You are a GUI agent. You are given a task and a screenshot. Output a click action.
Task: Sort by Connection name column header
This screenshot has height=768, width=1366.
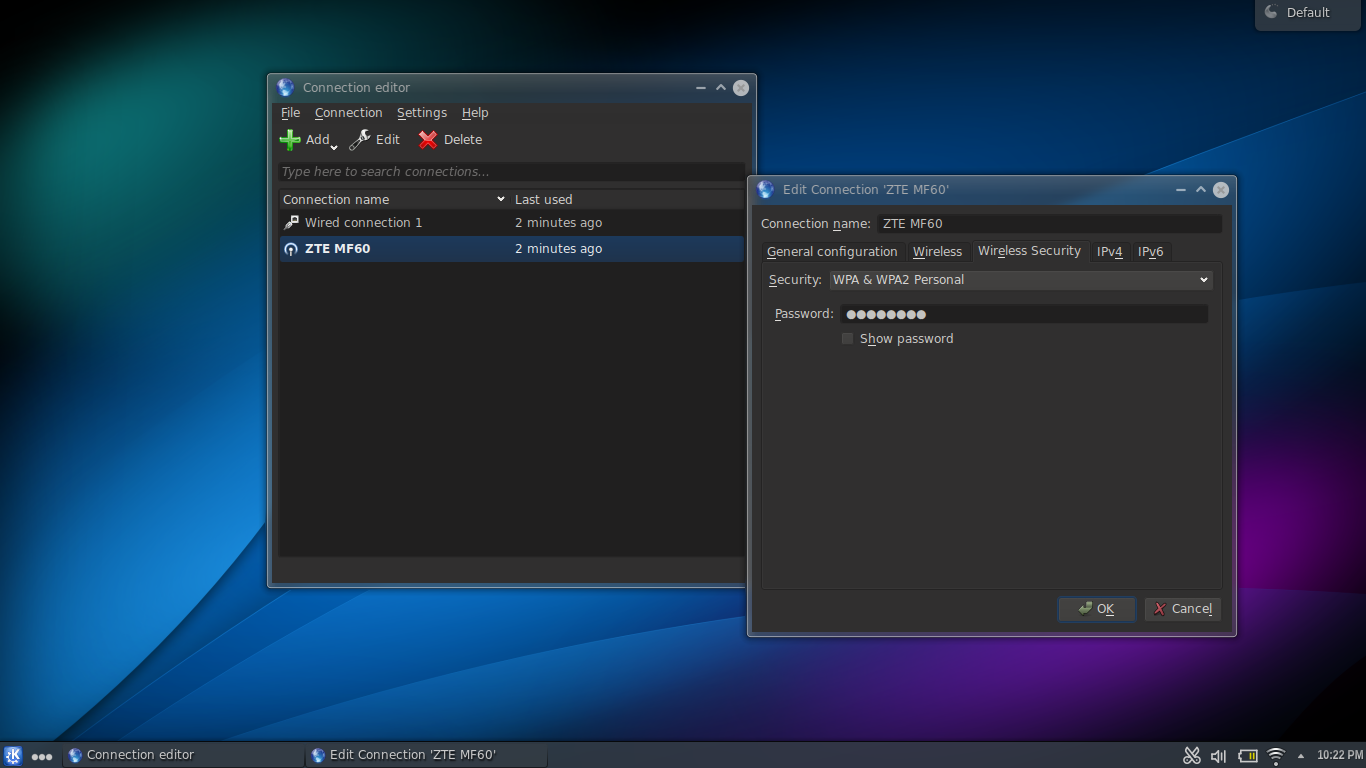click(x=394, y=199)
